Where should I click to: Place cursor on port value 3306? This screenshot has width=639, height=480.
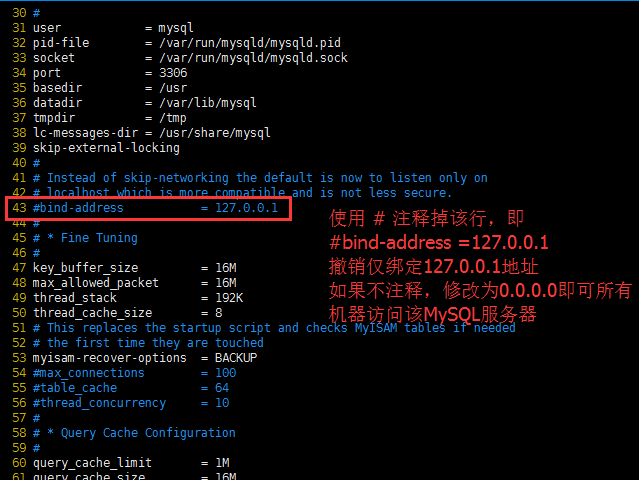(x=173, y=73)
